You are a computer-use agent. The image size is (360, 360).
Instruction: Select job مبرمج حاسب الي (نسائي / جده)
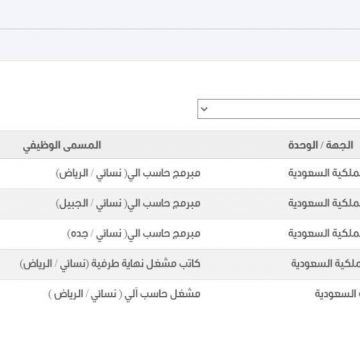134,234
